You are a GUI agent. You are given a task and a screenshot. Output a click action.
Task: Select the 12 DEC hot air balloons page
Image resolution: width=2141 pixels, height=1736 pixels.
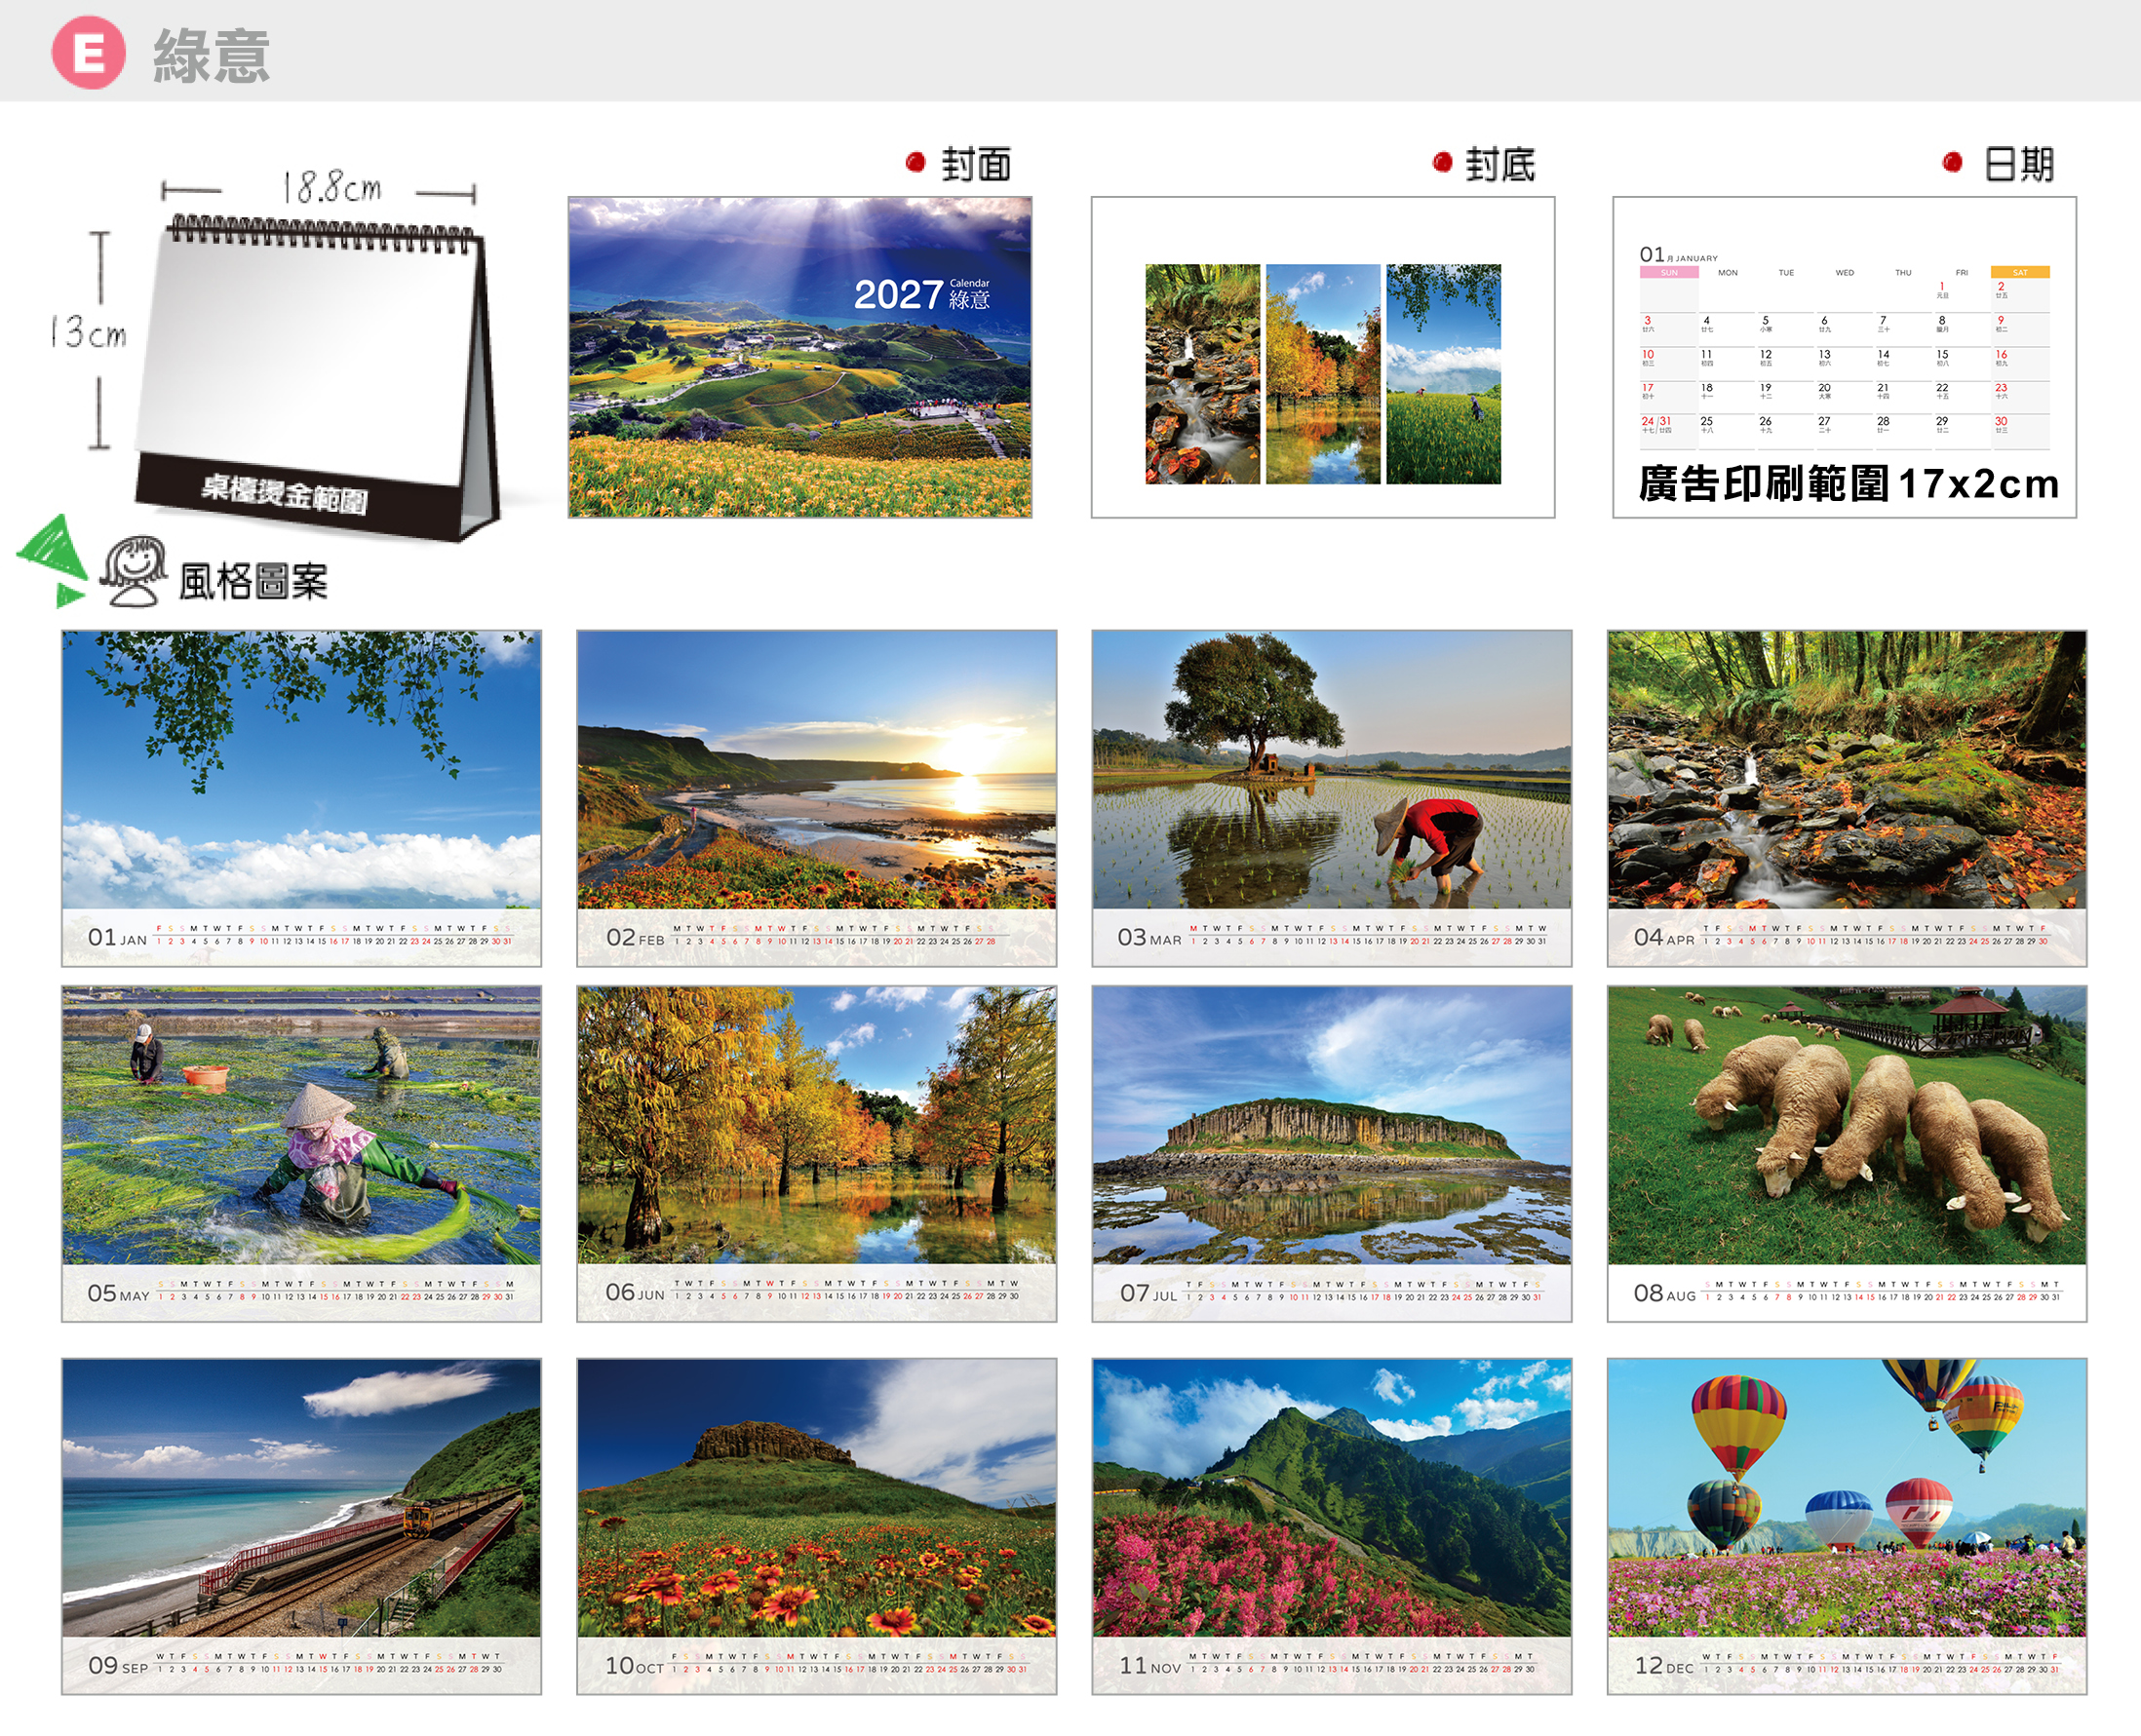(1846, 1526)
